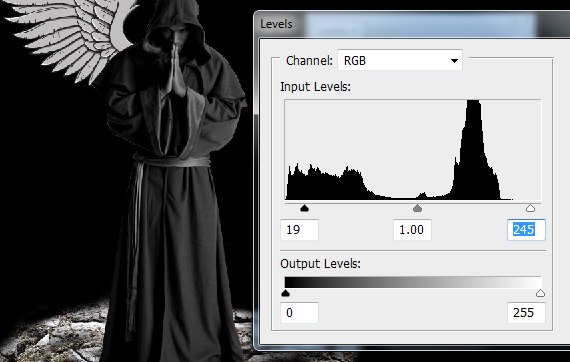Click the midtone field showing 1.00

pyautogui.click(x=412, y=230)
